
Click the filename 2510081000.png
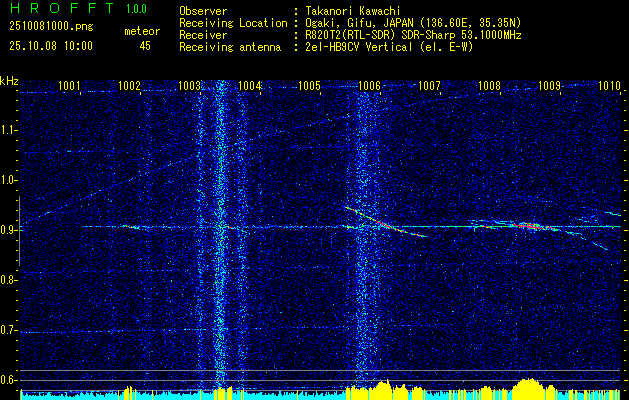pos(51,27)
